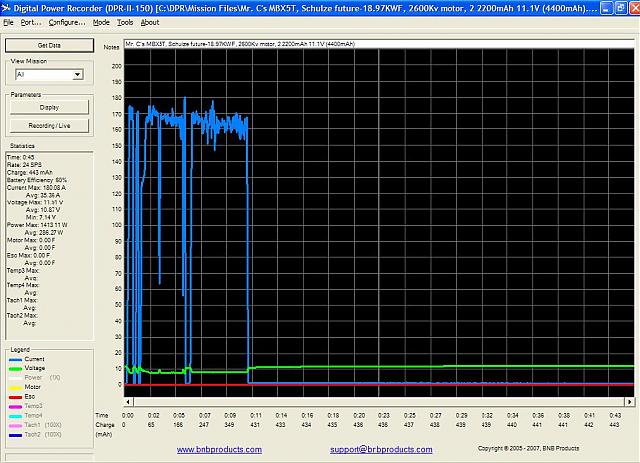Click the dark blue Tach2 legend swatch
The height and width of the screenshot is (463, 640).
tap(13, 437)
